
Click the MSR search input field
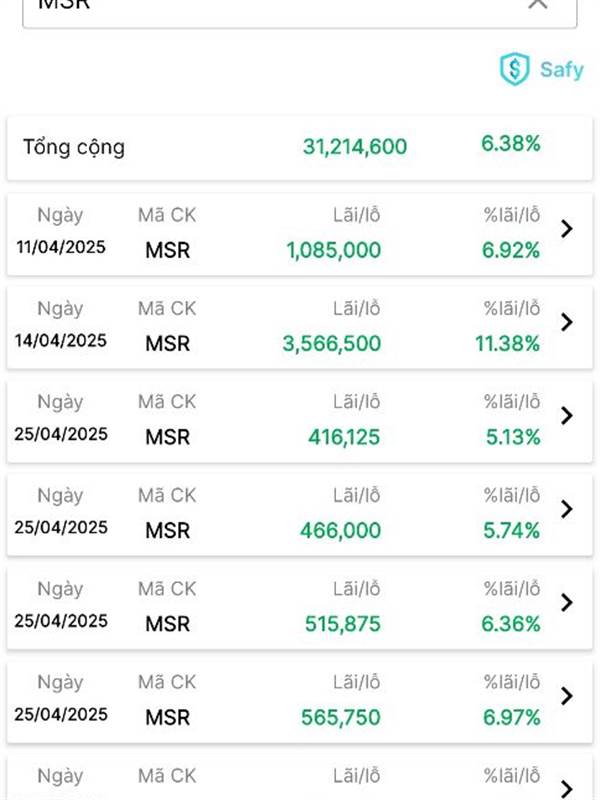pyautogui.click(x=300, y=12)
